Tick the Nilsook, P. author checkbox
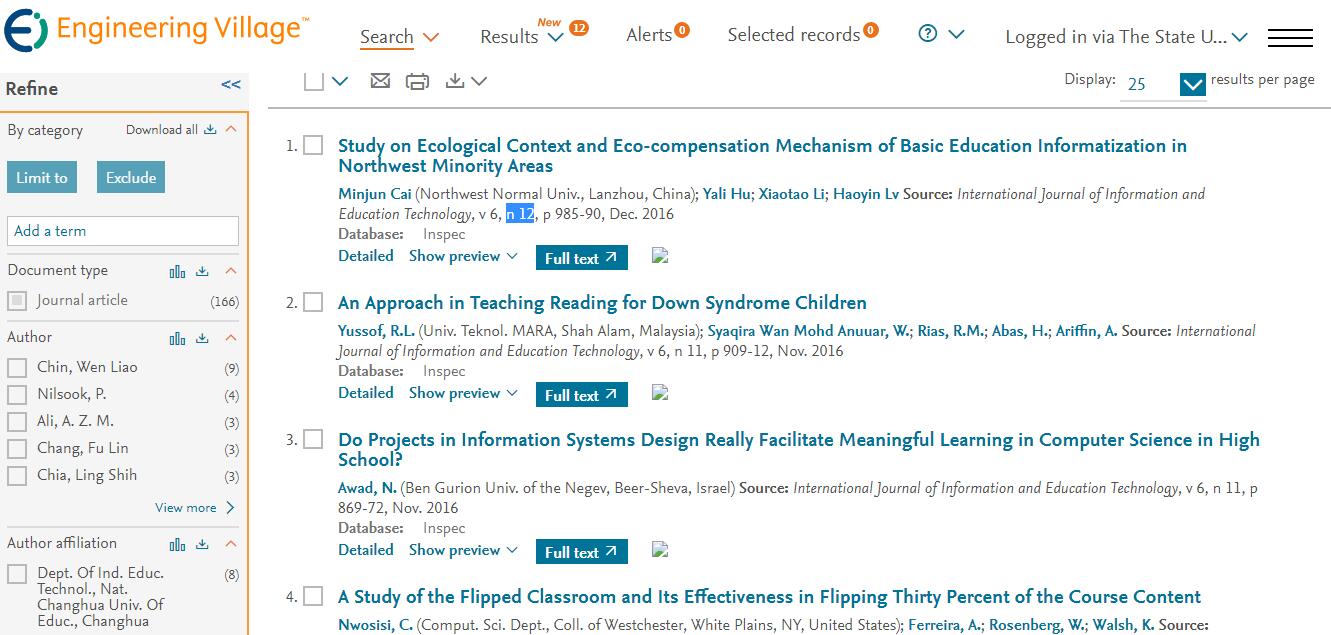Image resolution: width=1331 pixels, height=635 pixels. pos(17,395)
